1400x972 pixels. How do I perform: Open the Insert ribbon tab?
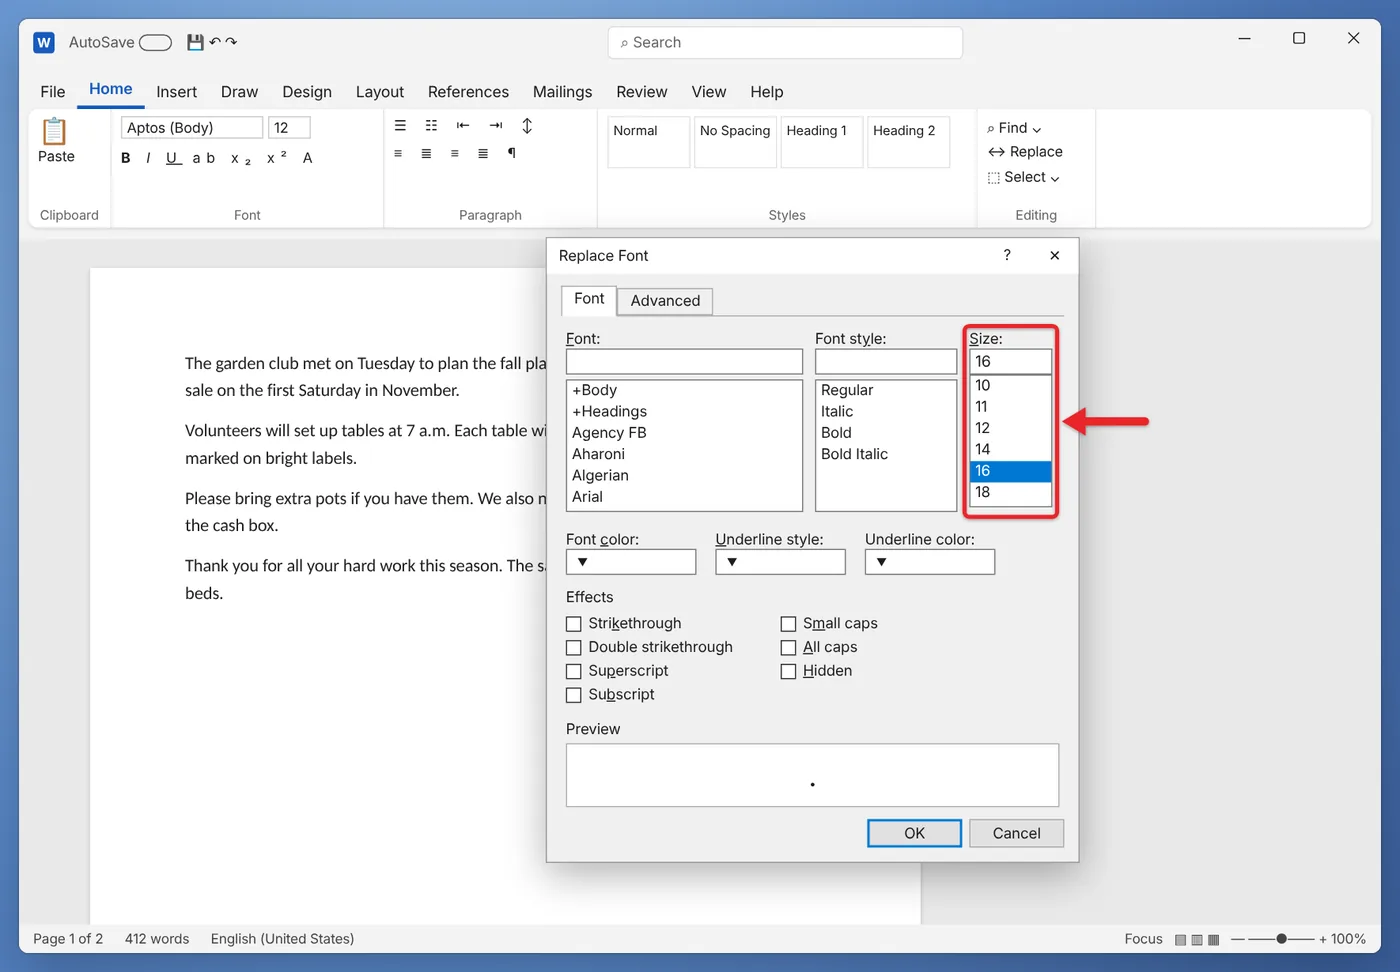click(x=177, y=92)
